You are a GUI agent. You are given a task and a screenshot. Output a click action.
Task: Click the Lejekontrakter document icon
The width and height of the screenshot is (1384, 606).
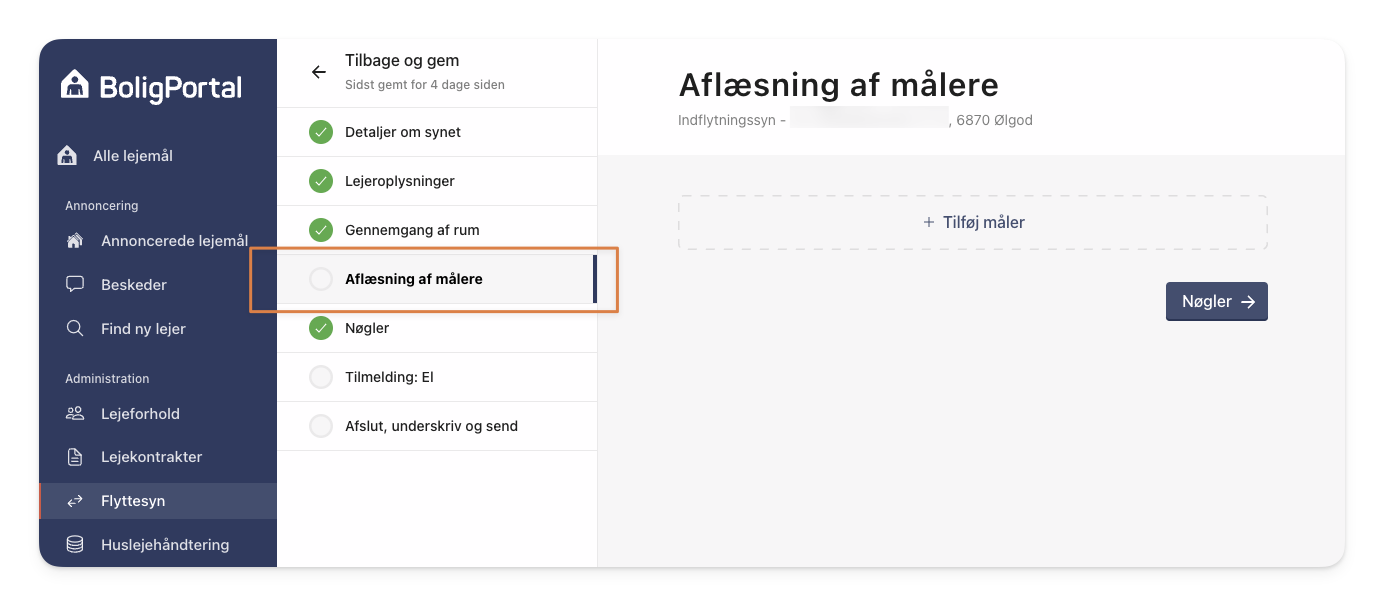pyautogui.click(x=75, y=457)
